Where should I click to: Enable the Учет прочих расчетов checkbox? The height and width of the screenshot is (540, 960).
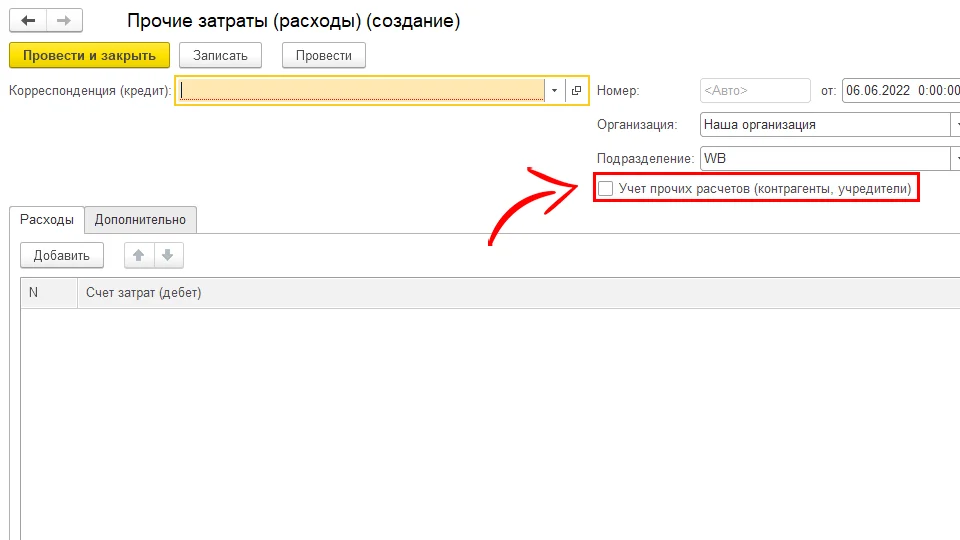605,188
